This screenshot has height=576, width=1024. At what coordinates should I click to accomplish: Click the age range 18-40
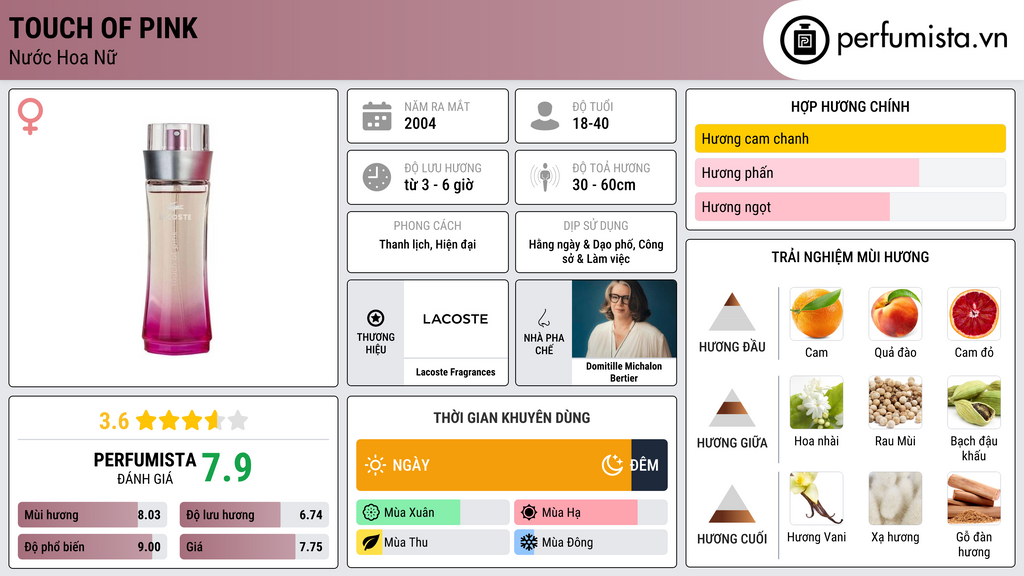pyautogui.click(x=590, y=123)
